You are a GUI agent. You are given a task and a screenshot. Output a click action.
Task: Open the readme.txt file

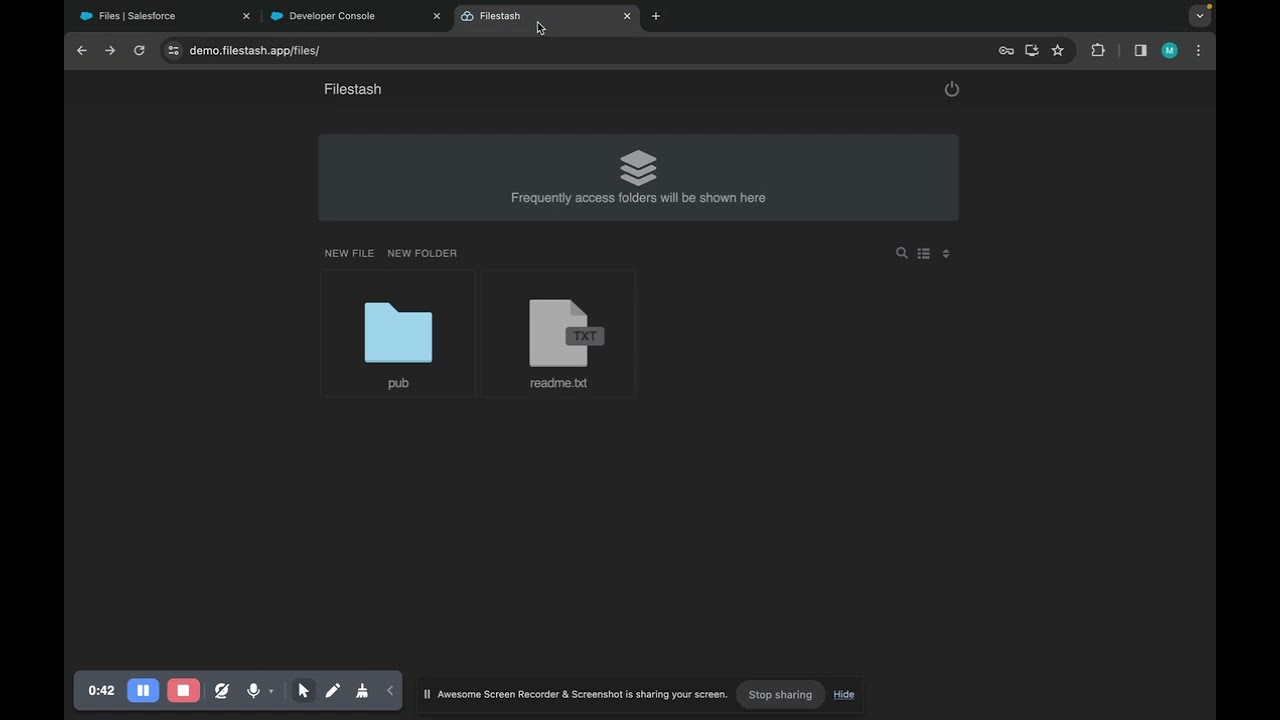[x=558, y=334]
